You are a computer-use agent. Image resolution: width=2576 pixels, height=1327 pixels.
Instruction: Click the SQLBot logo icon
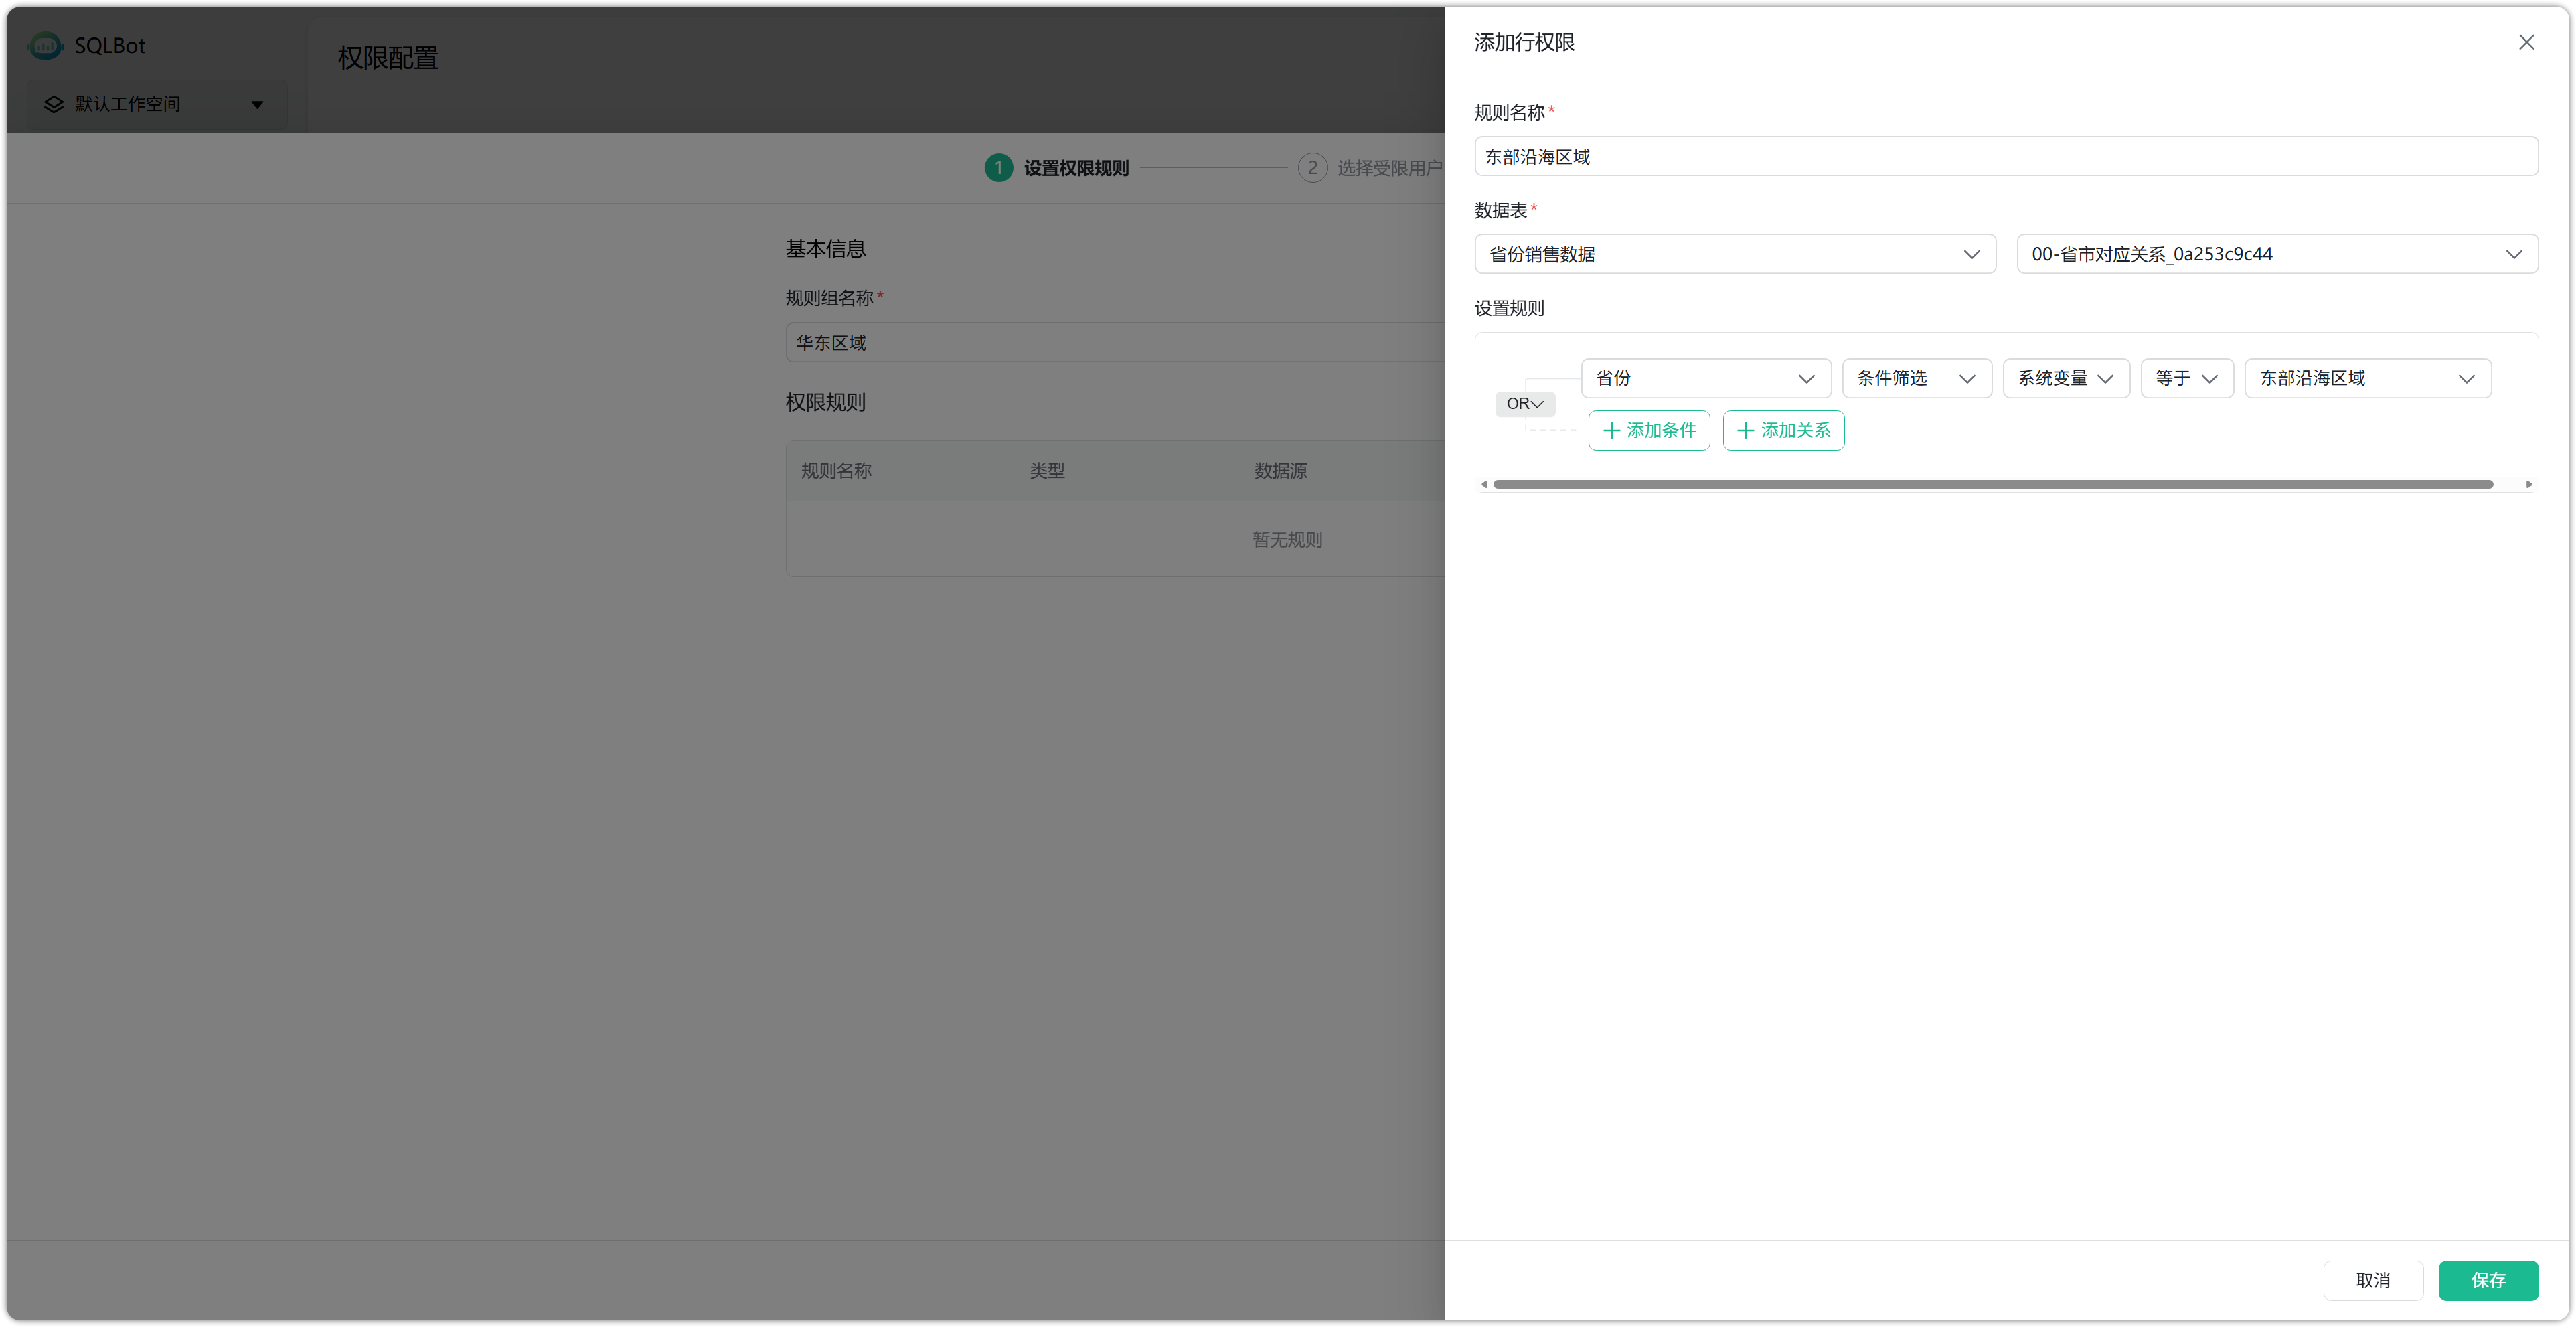click(x=45, y=45)
